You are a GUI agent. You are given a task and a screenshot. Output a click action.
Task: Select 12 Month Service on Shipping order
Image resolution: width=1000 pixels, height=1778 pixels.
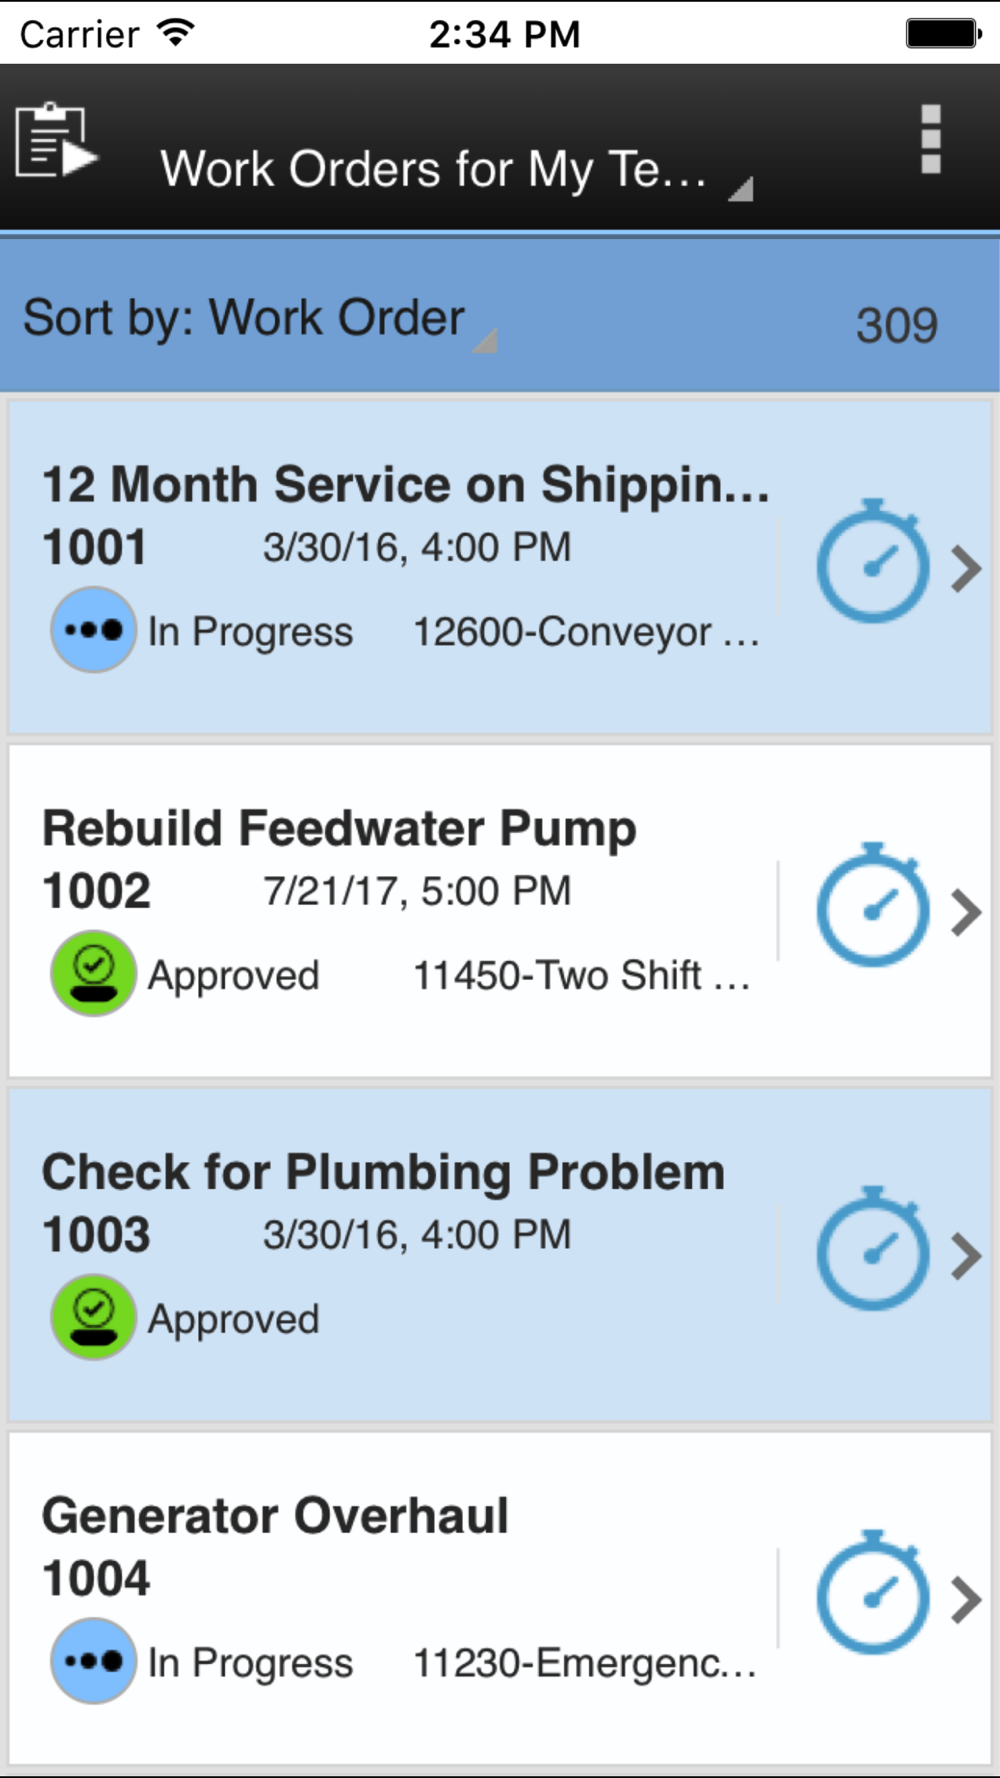(x=406, y=485)
